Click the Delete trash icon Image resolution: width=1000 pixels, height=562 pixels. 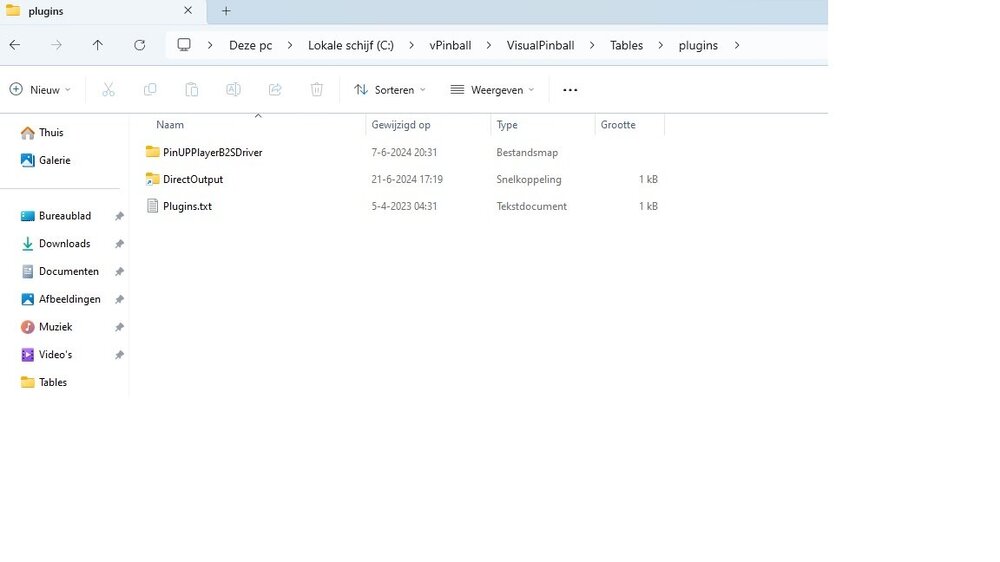[x=316, y=90]
